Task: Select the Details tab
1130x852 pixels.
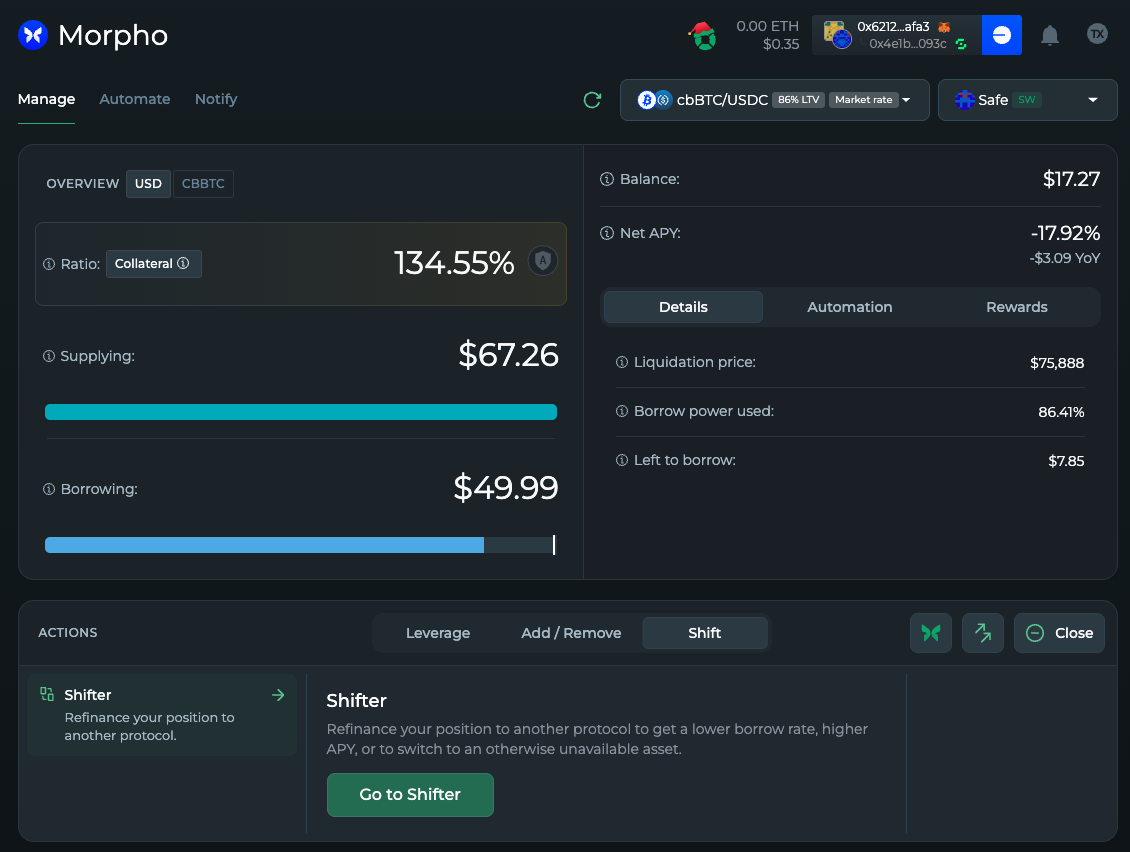Action: click(683, 307)
